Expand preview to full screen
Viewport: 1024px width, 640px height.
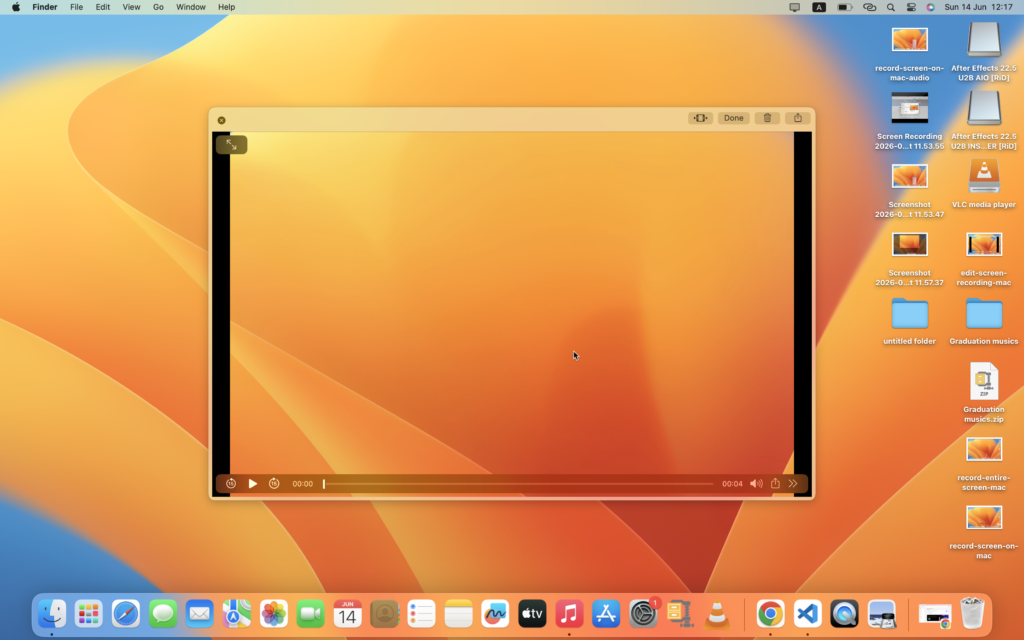[x=232, y=144]
